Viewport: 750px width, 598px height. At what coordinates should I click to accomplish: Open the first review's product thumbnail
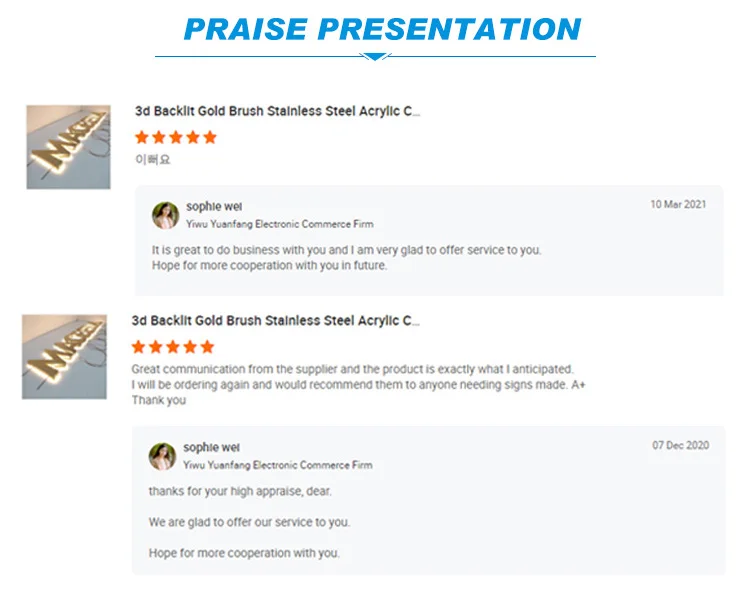click(68, 147)
